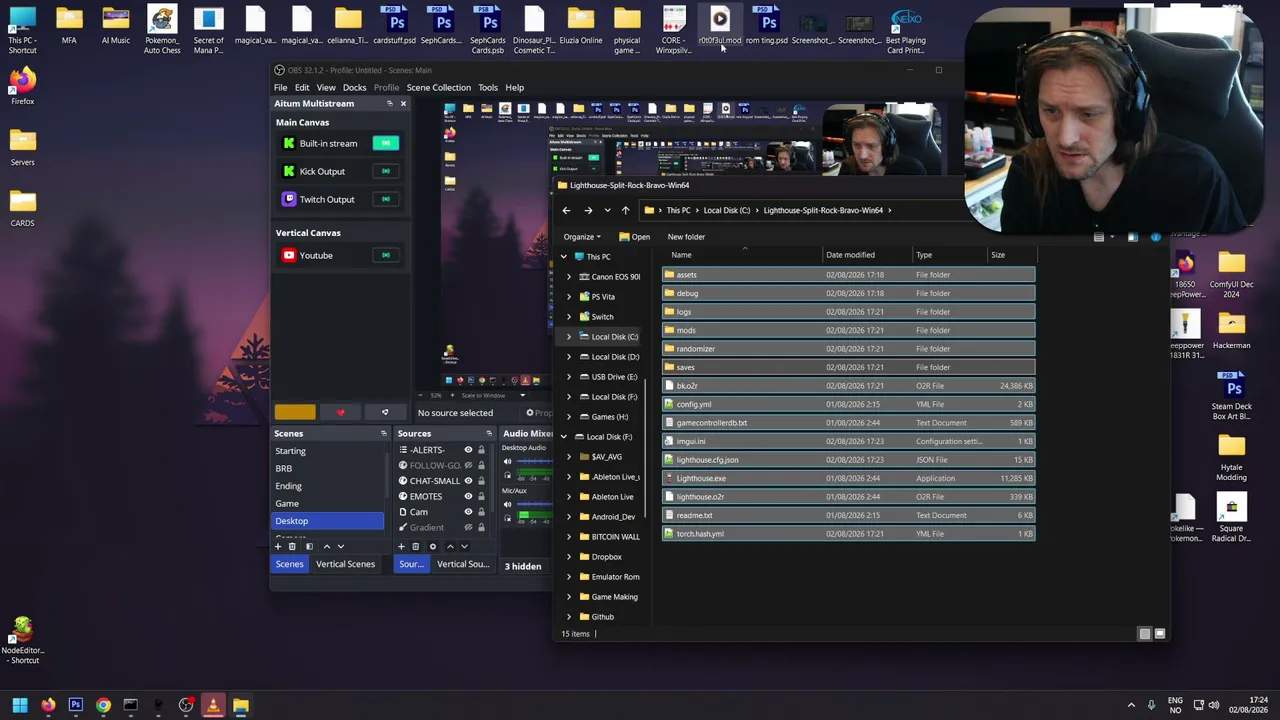Hide the EMOTES source
Image resolution: width=1280 pixels, height=720 pixels.
(x=468, y=496)
